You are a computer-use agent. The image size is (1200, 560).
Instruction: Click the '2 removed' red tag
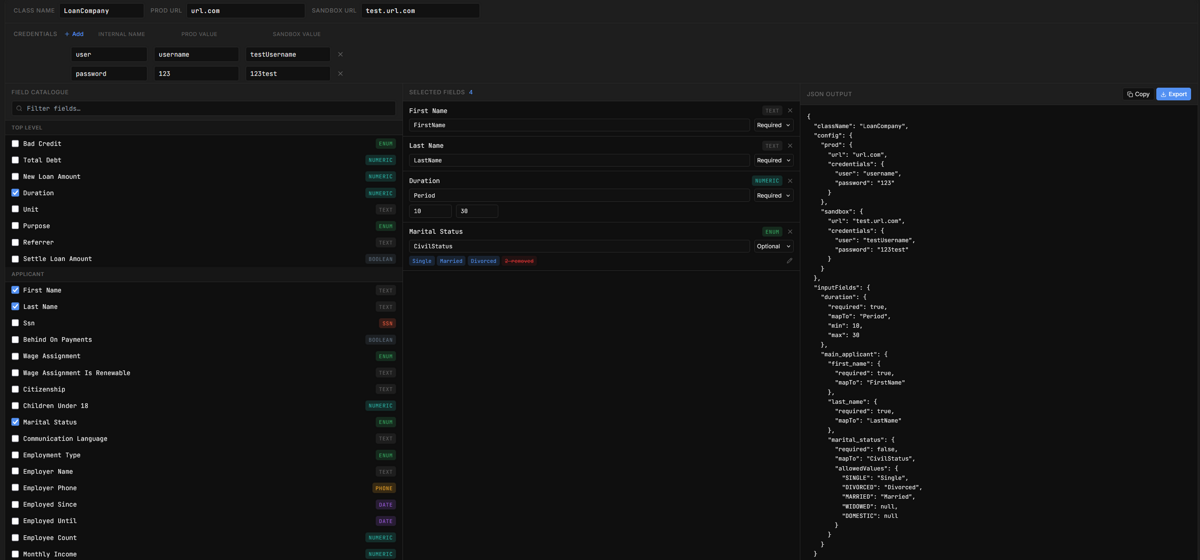point(519,261)
